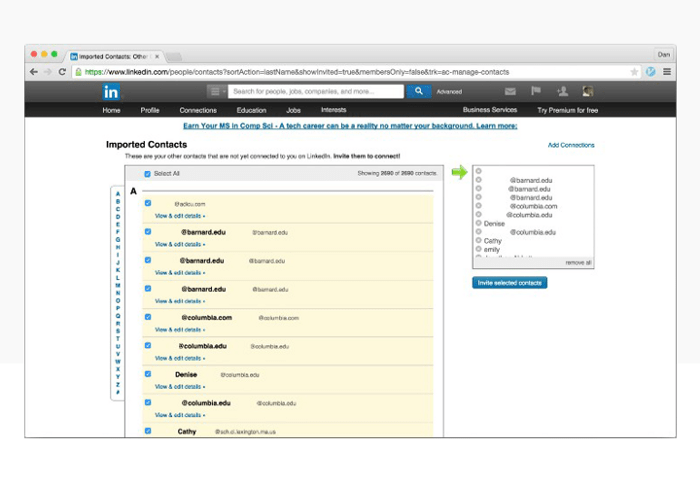The width and height of the screenshot is (700, 482).
Task: Jump to letter B in alphabet index
Action: tap(118, 202)
